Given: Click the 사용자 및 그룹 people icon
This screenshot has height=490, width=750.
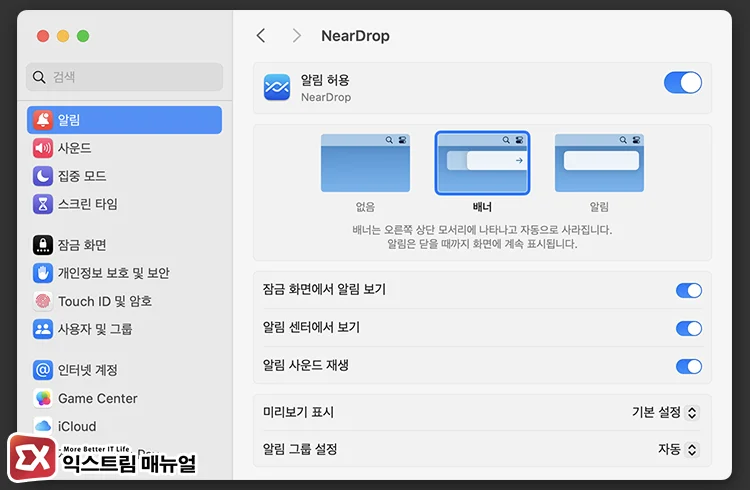Looking at the screenshot, I should 43,329.
